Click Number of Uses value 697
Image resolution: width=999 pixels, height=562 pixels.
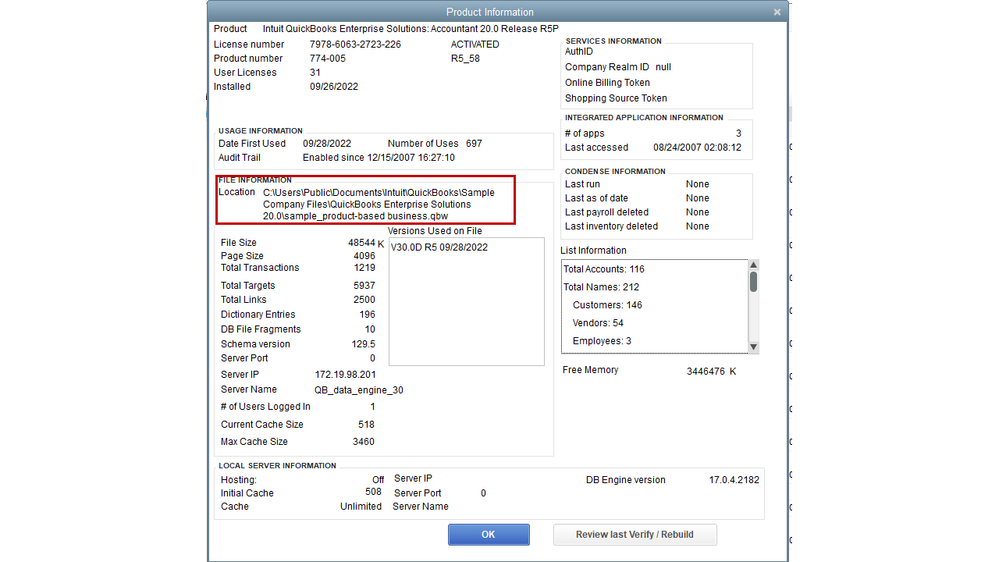coord(474,144)
